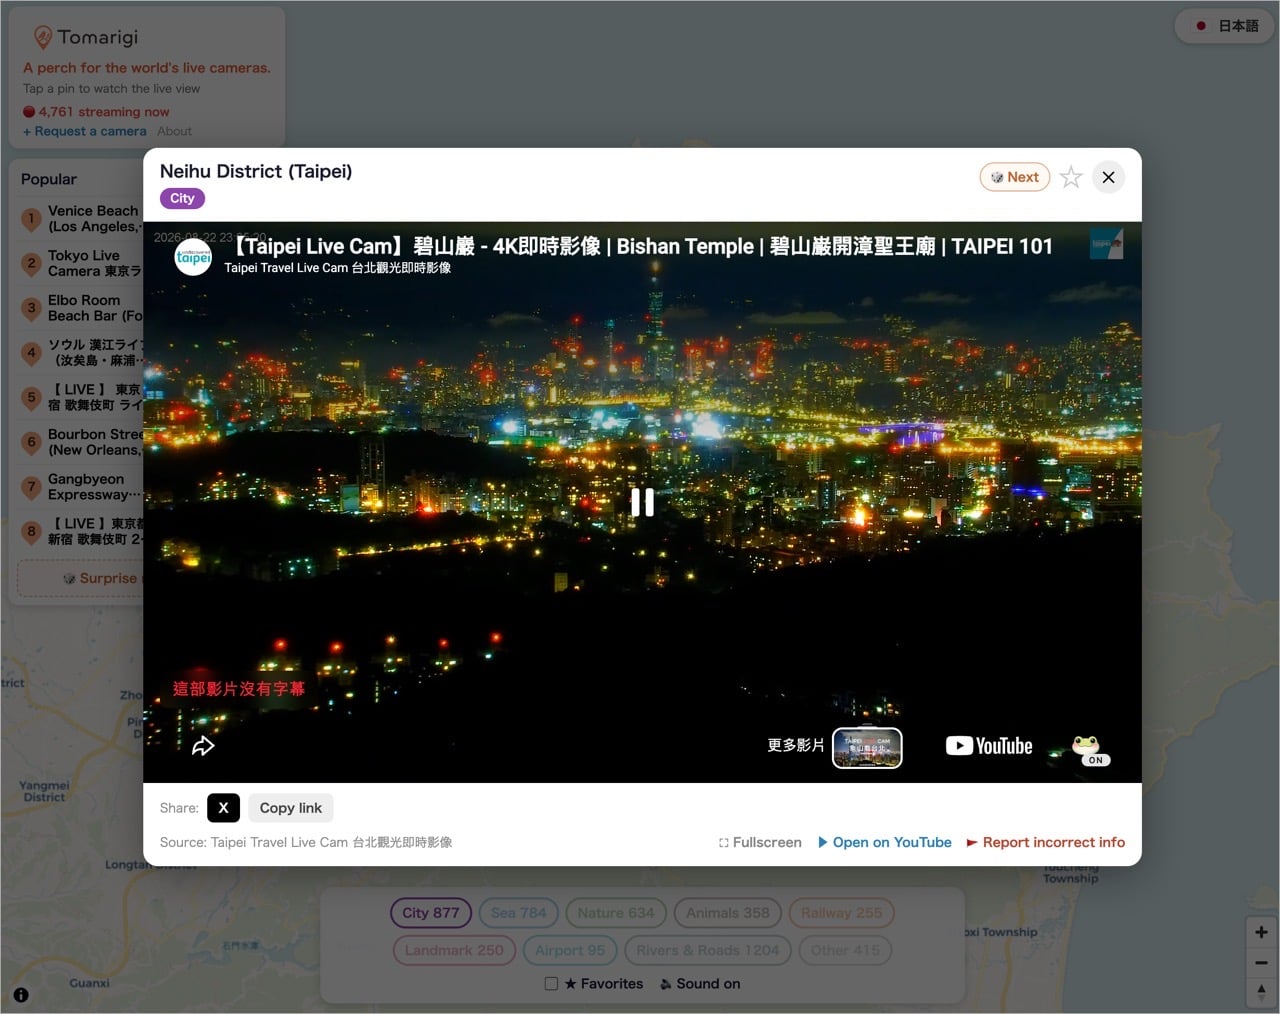Click Open on YouTube link
The image size is (1280, 1014).
[885, 842]
